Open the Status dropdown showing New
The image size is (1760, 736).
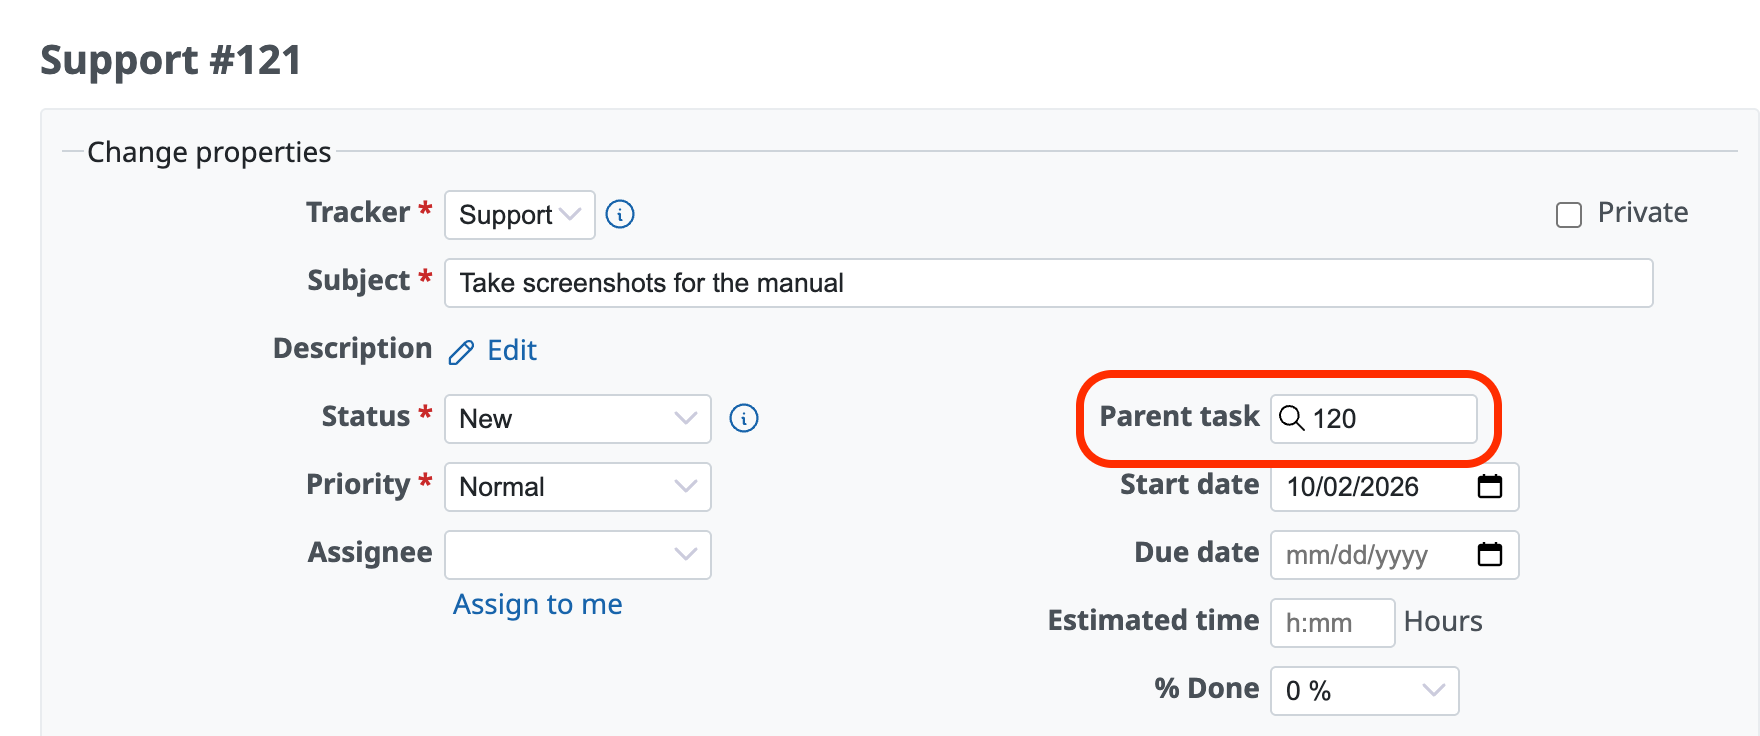point(578,419)
